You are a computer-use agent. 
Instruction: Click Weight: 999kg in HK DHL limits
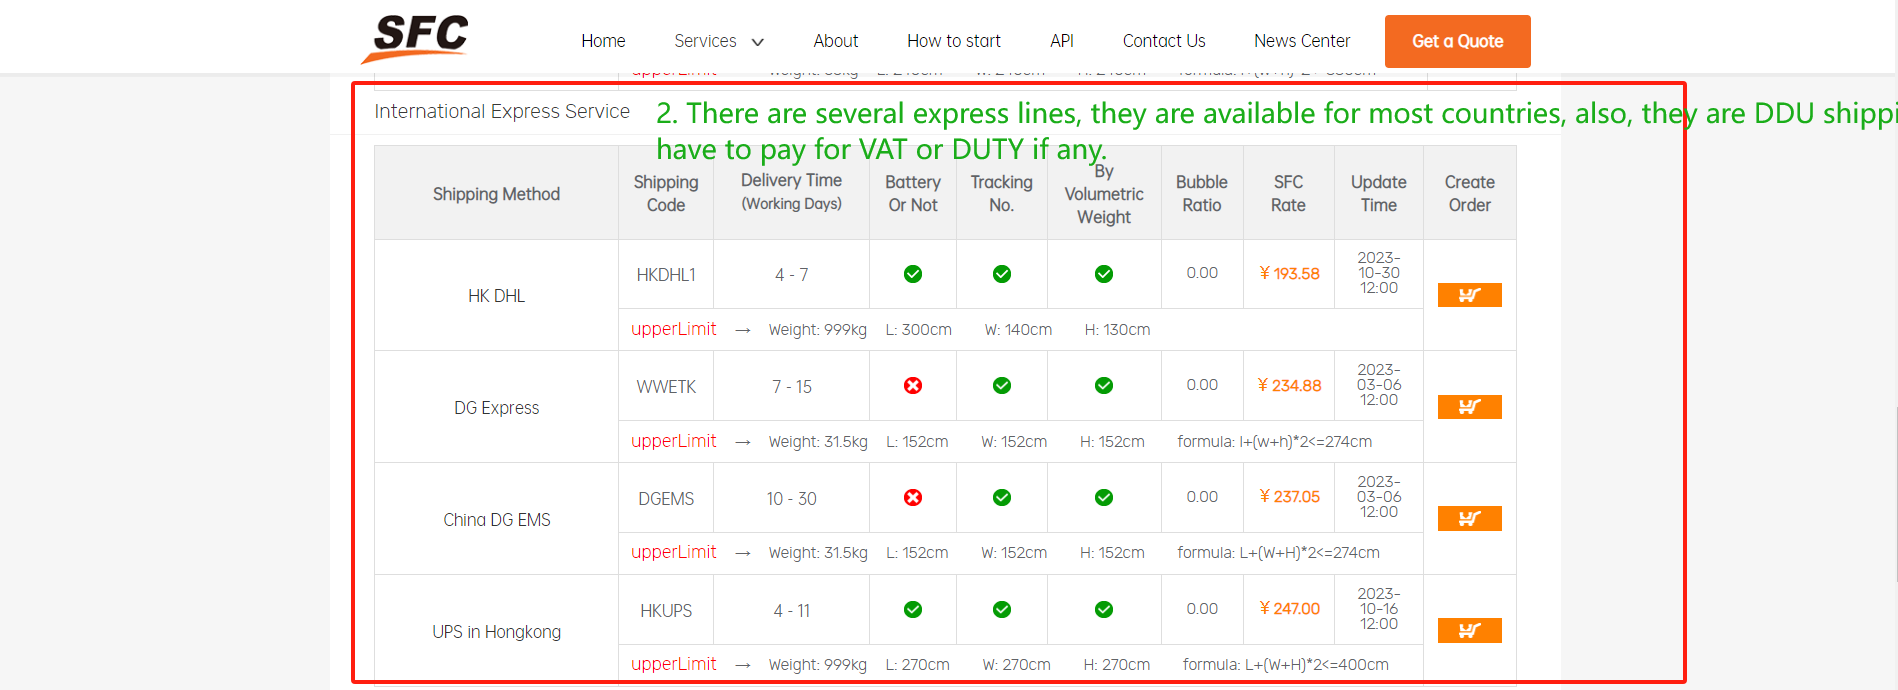point(818,330)
